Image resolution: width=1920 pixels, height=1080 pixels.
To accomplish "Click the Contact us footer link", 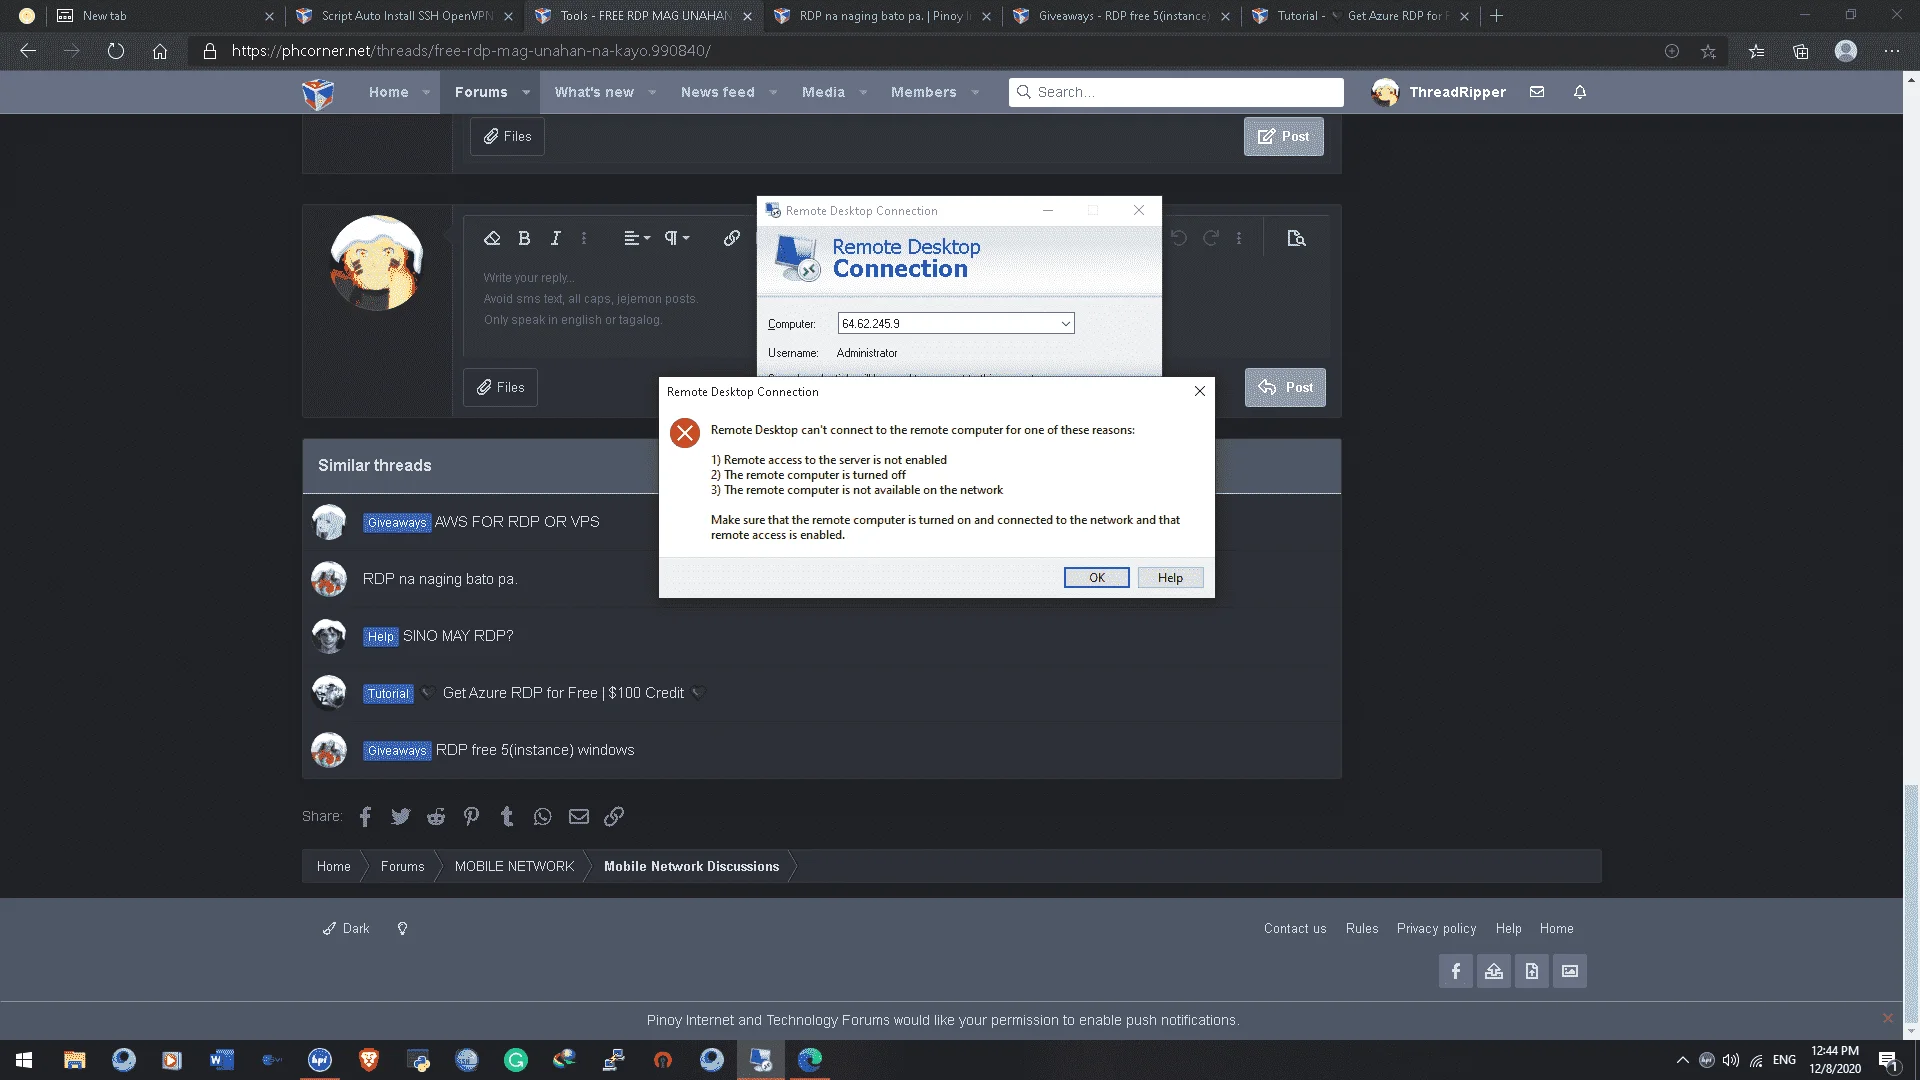I will point(1295,929).
